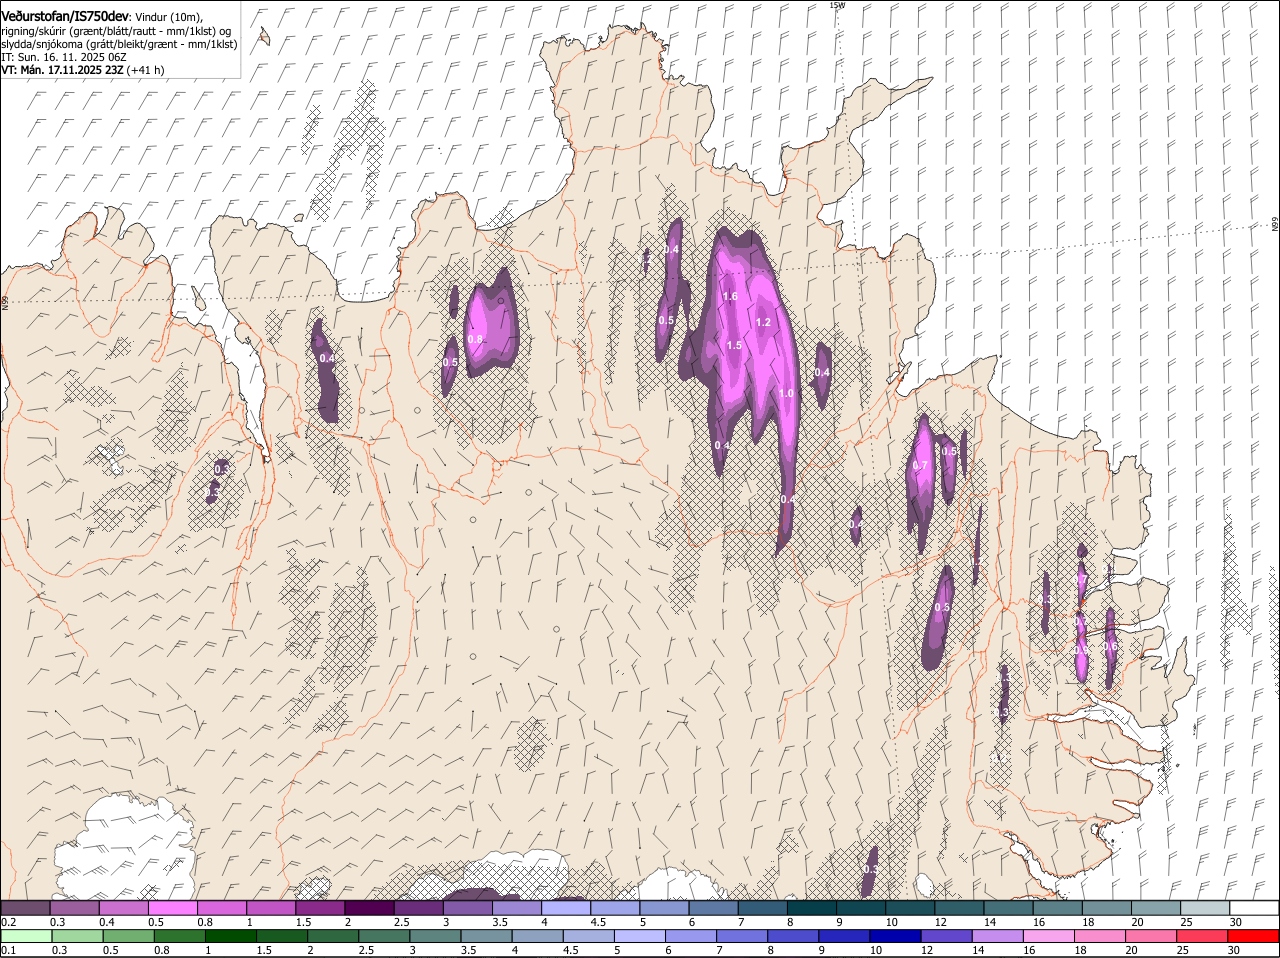This screenshot has width=1280, height=958.
Task: Select the top-row legend swatch starting at 10
Action: pyautogui.click(x=910, y=907)
